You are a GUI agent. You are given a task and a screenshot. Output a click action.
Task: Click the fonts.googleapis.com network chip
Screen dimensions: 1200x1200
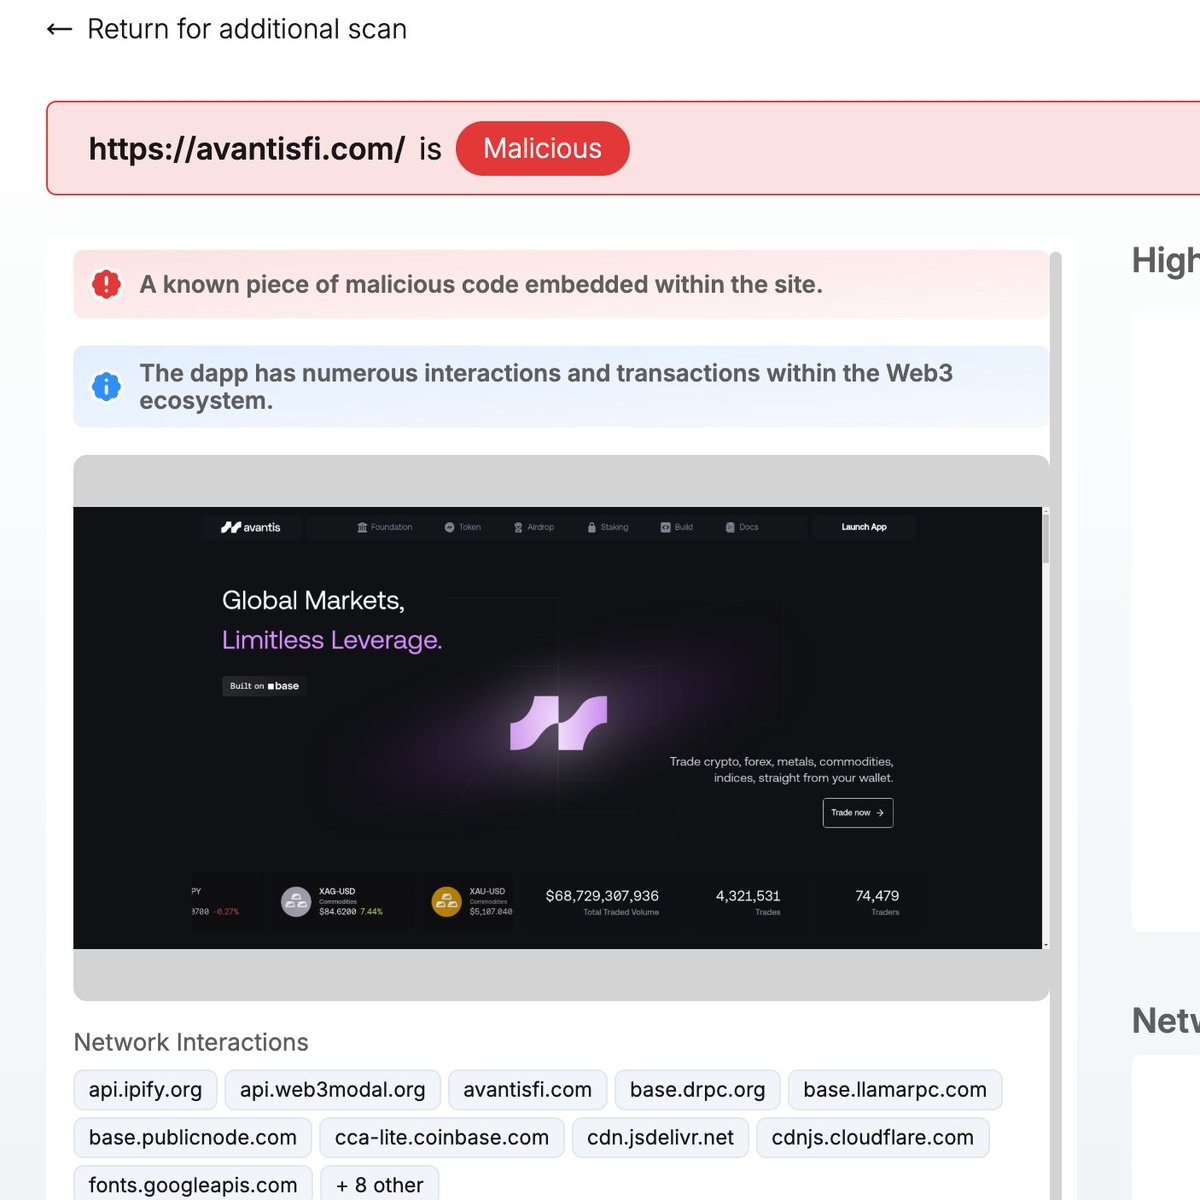coord(193,1185)
